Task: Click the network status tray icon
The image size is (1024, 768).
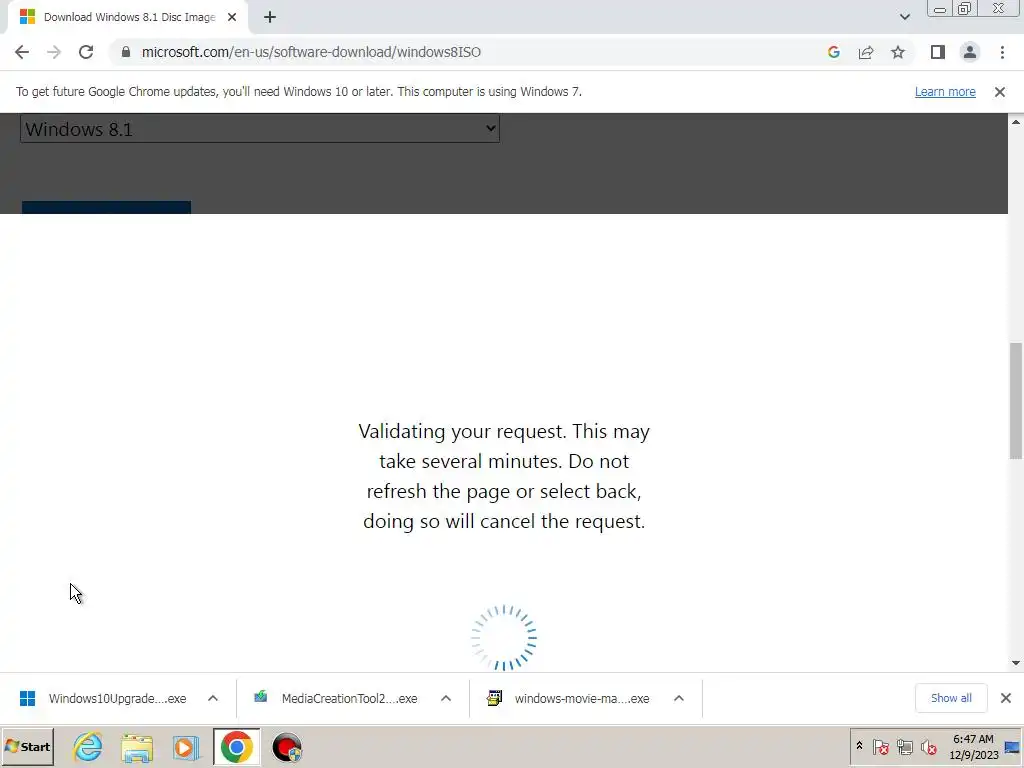Action: coord(904,746)
